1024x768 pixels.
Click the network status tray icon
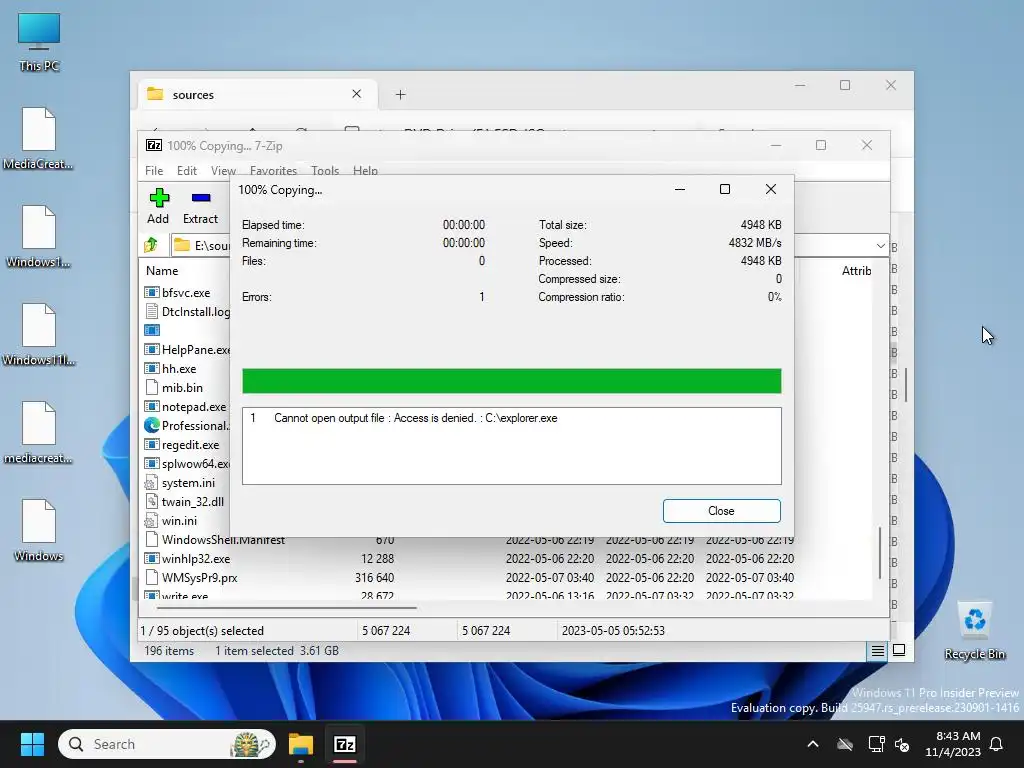[876, 744]
